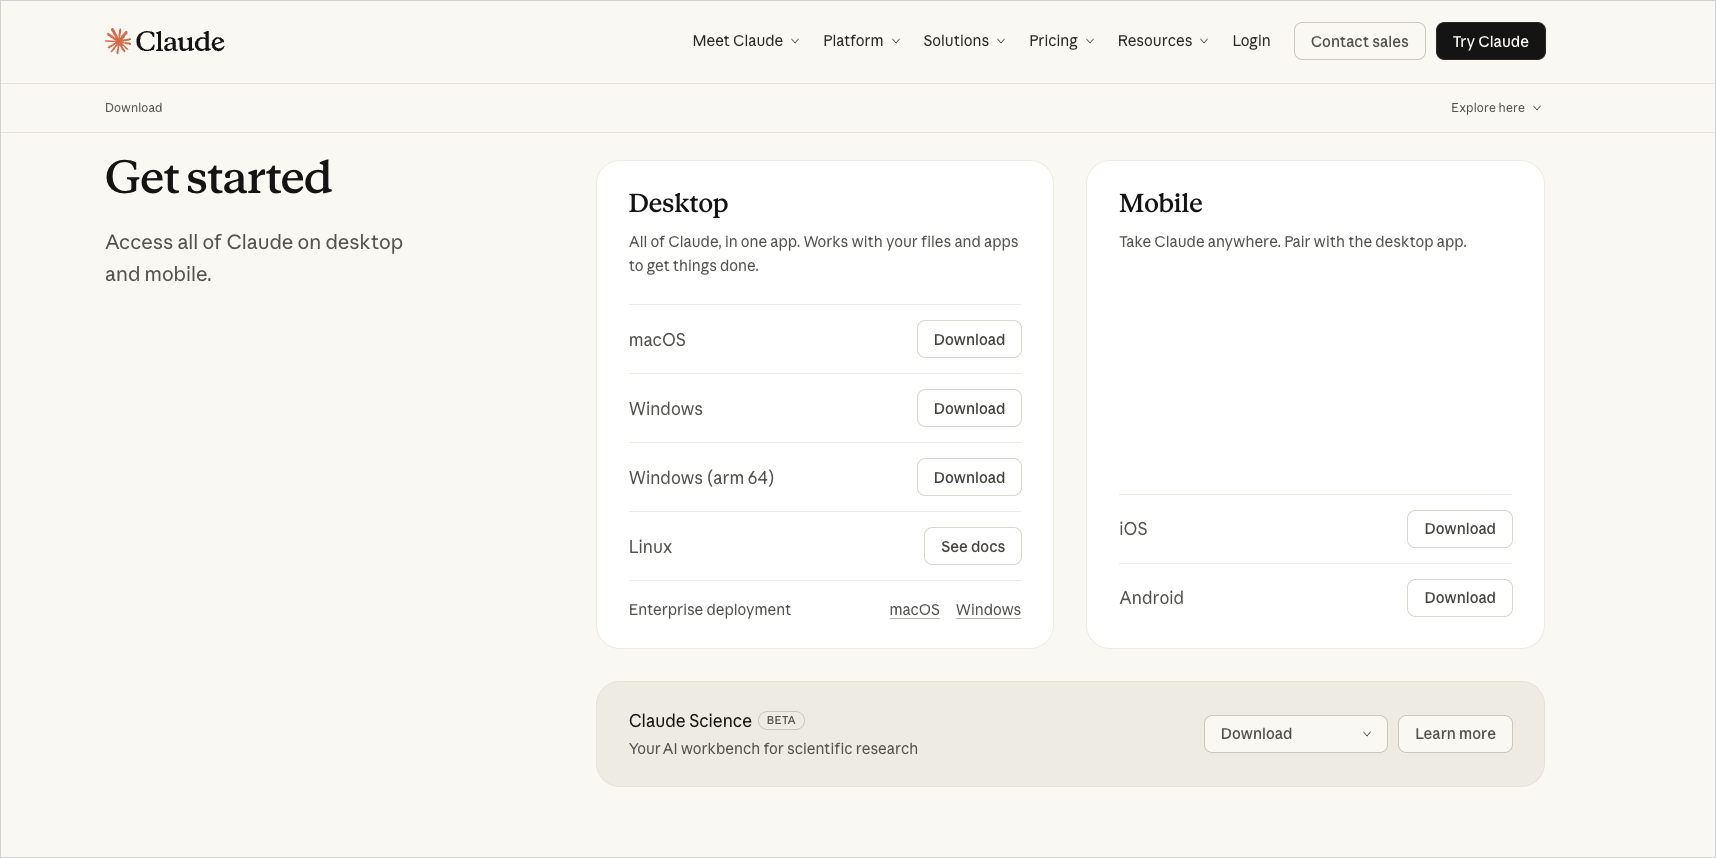Click the Get started heading
The image size is (1716, 858).
point(218,178)
